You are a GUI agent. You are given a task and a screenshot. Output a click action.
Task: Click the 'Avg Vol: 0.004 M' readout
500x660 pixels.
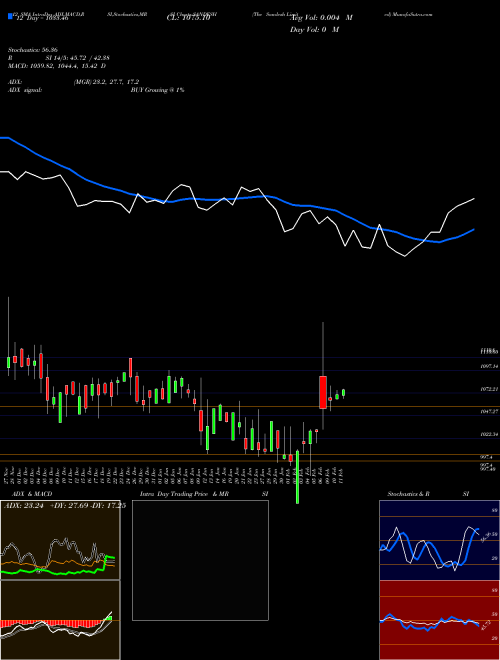pyautogui.click(x=321, y=18)
